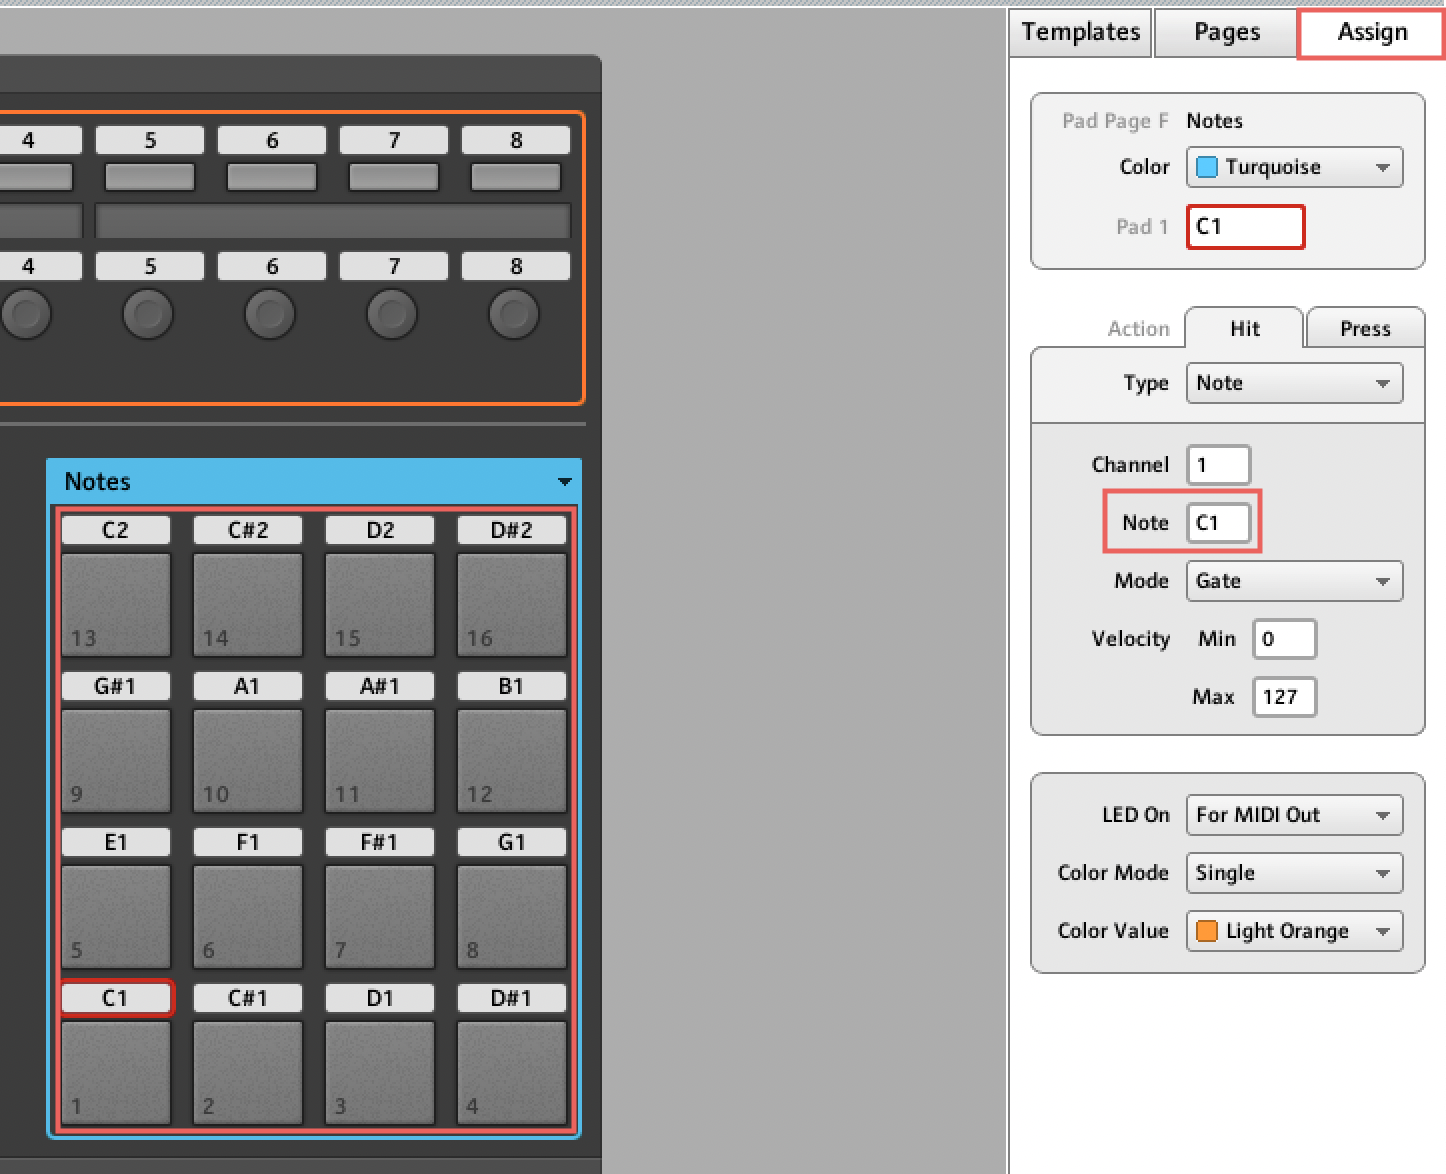Viewport: 1446px width, 1174px height.
Task: Open the Turquoise color dropdown
Action: tap(1294, 167)
